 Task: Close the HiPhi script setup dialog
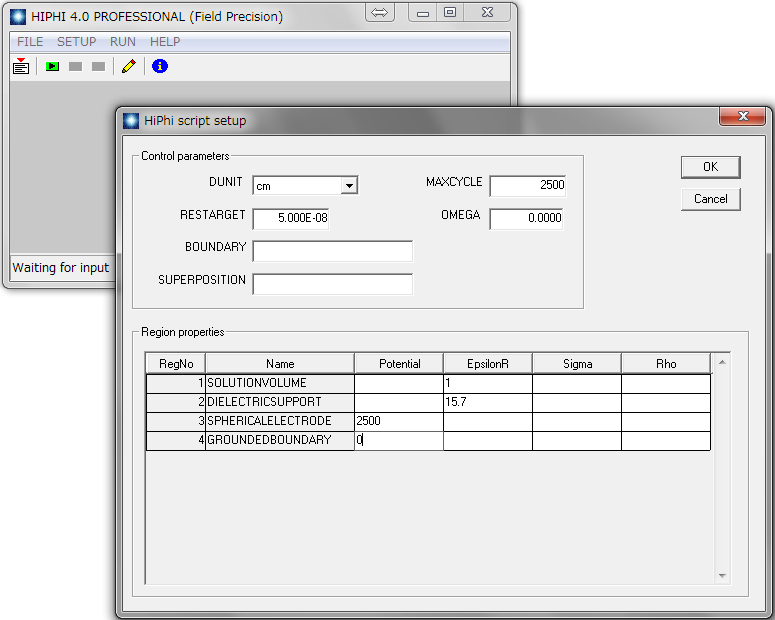click(x=743, y=116)
